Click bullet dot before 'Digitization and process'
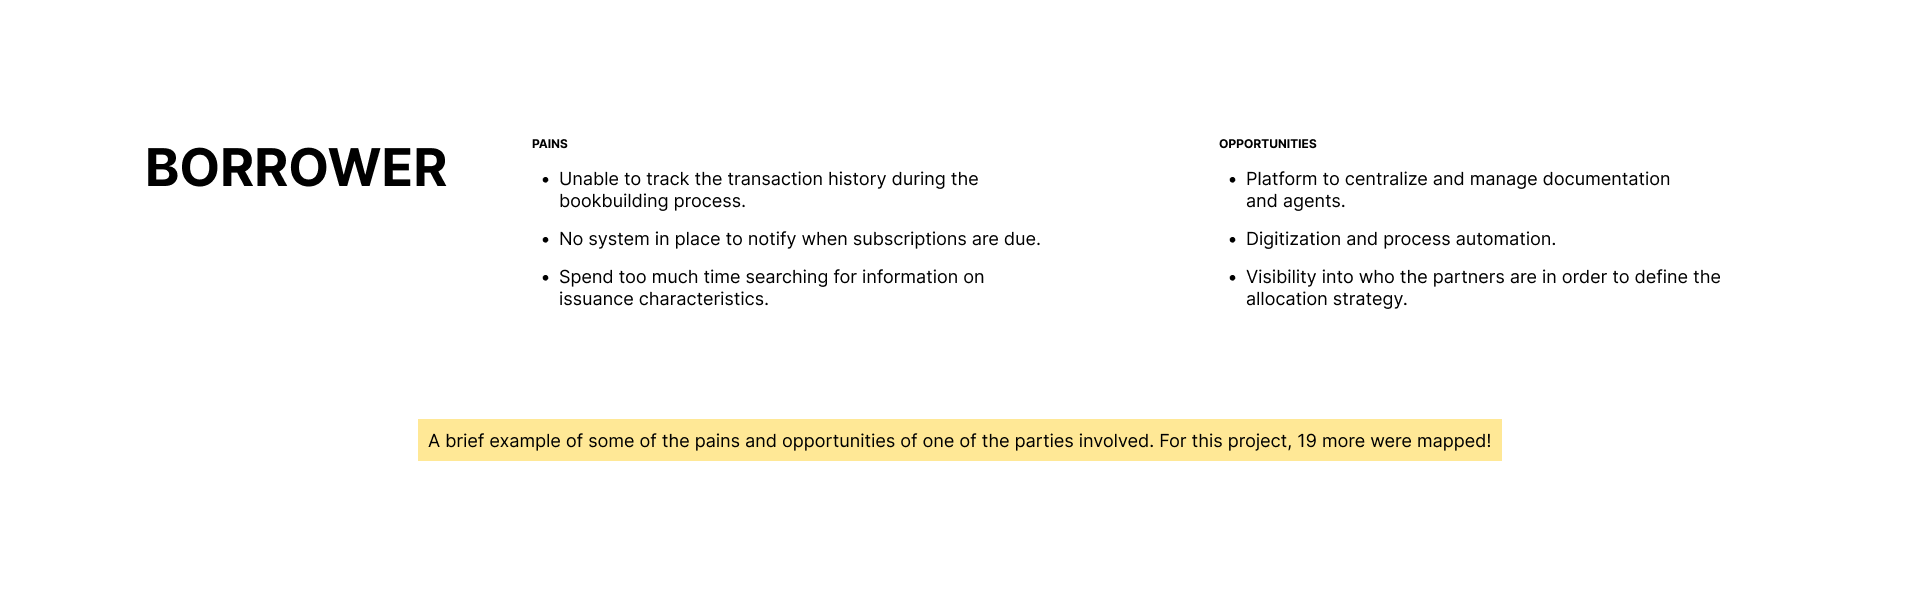The image size is (1920, 596). pos(1232,240)
